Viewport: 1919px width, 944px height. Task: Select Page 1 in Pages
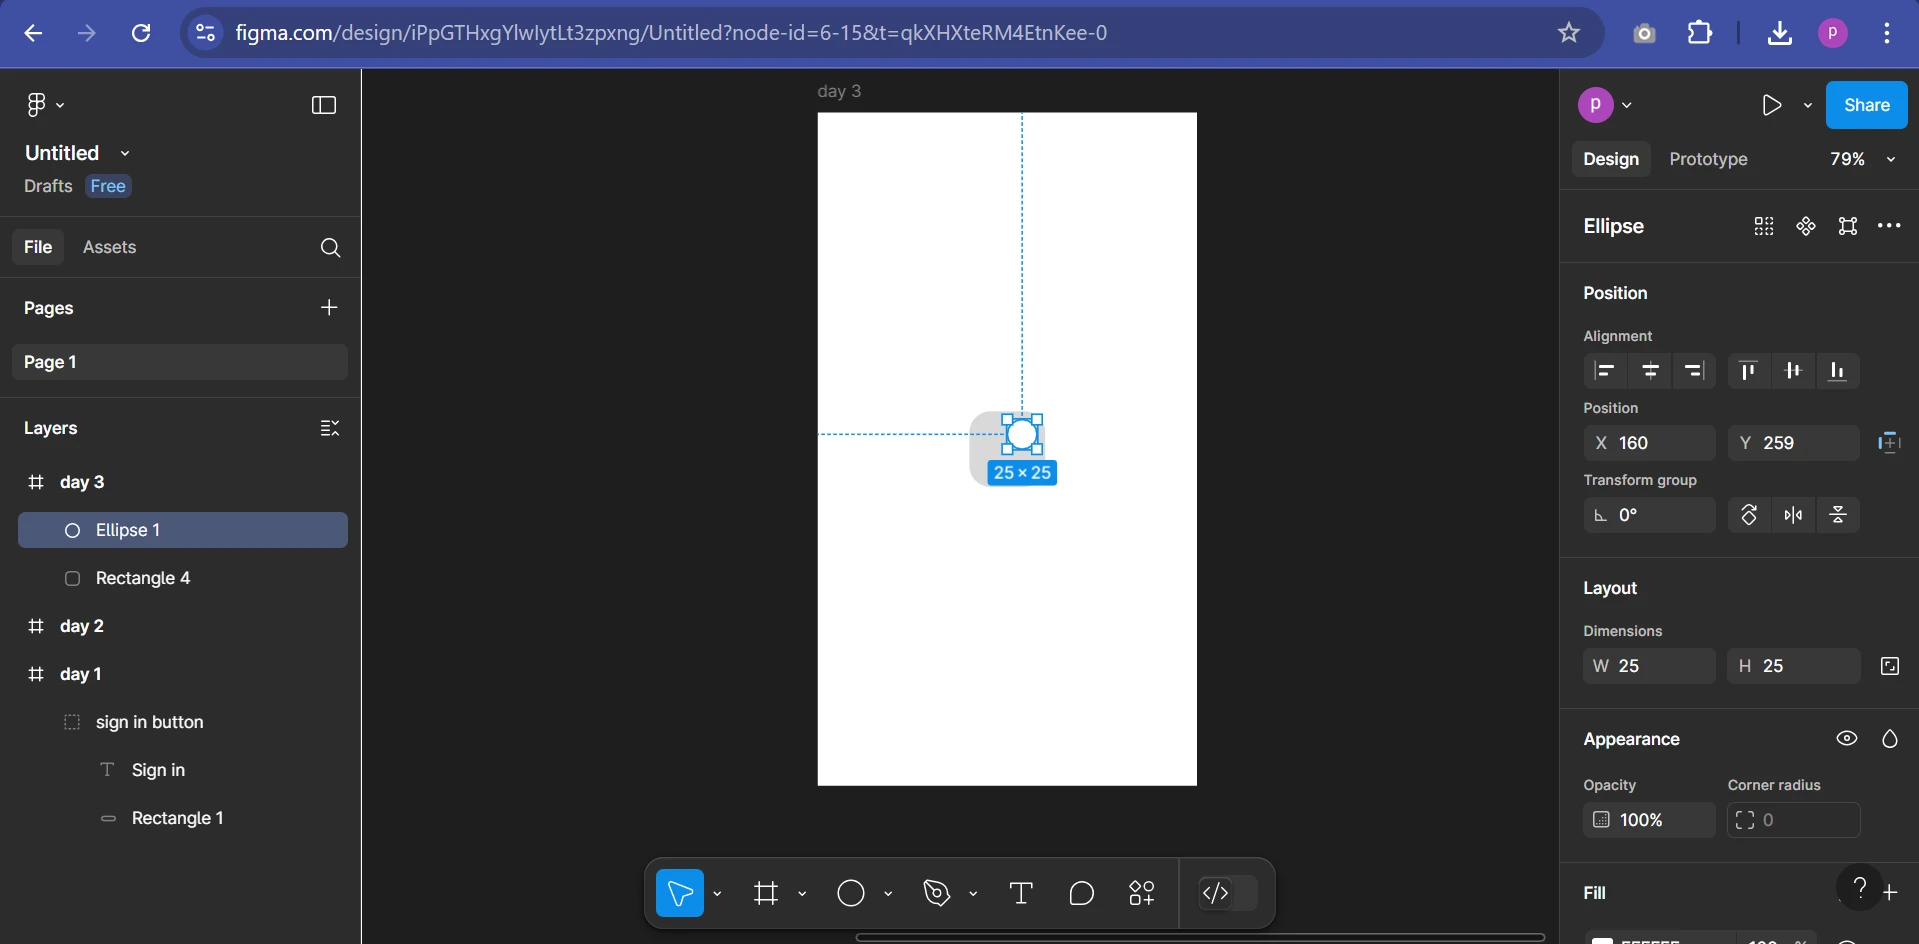180,362
